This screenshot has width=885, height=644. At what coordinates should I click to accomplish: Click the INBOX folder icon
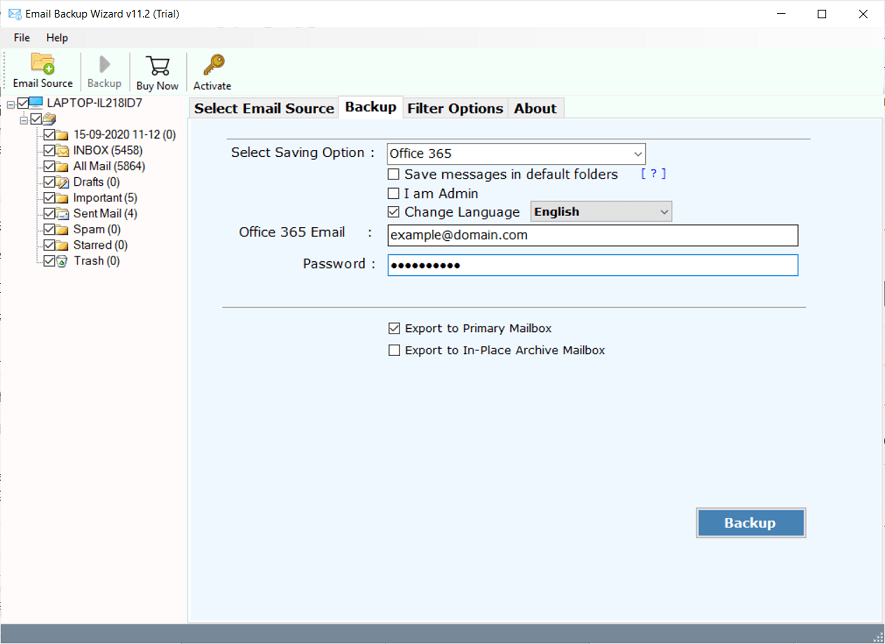[62, 151]
